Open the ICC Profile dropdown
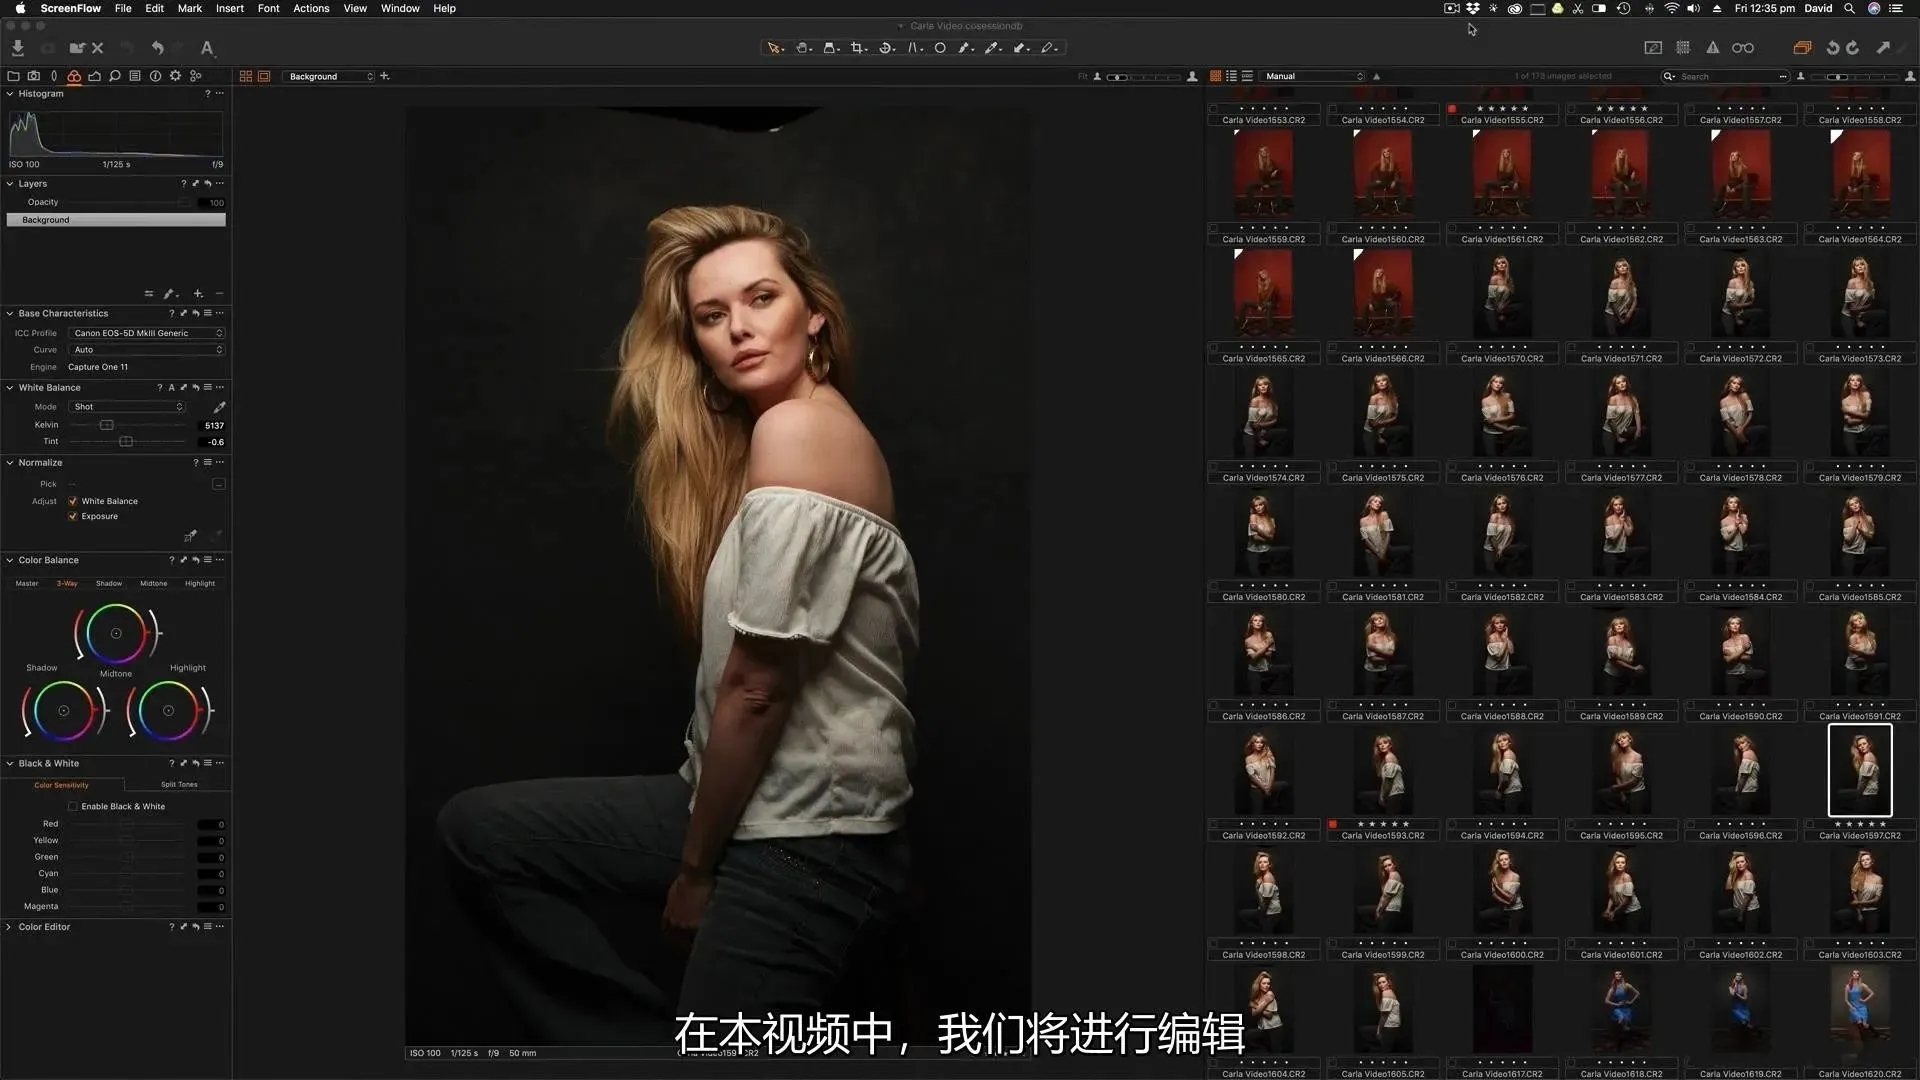 147,333
